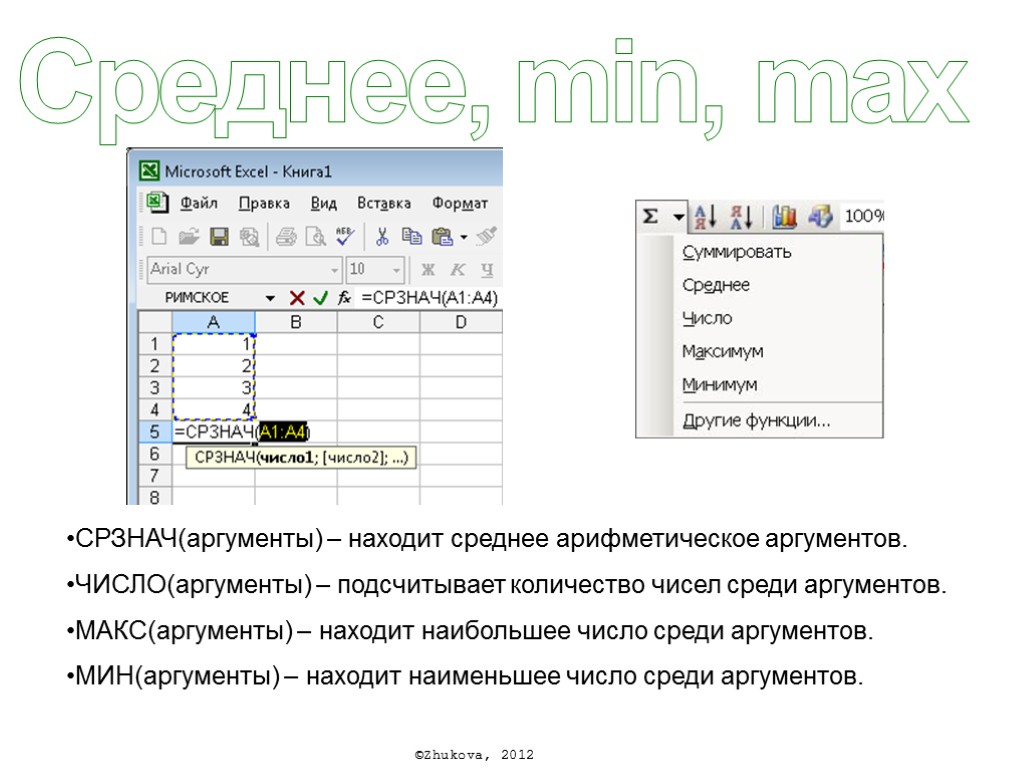1024x768 pixels.
Task: Open the zoom 100% dropdown
Action: tap(863, 216)
